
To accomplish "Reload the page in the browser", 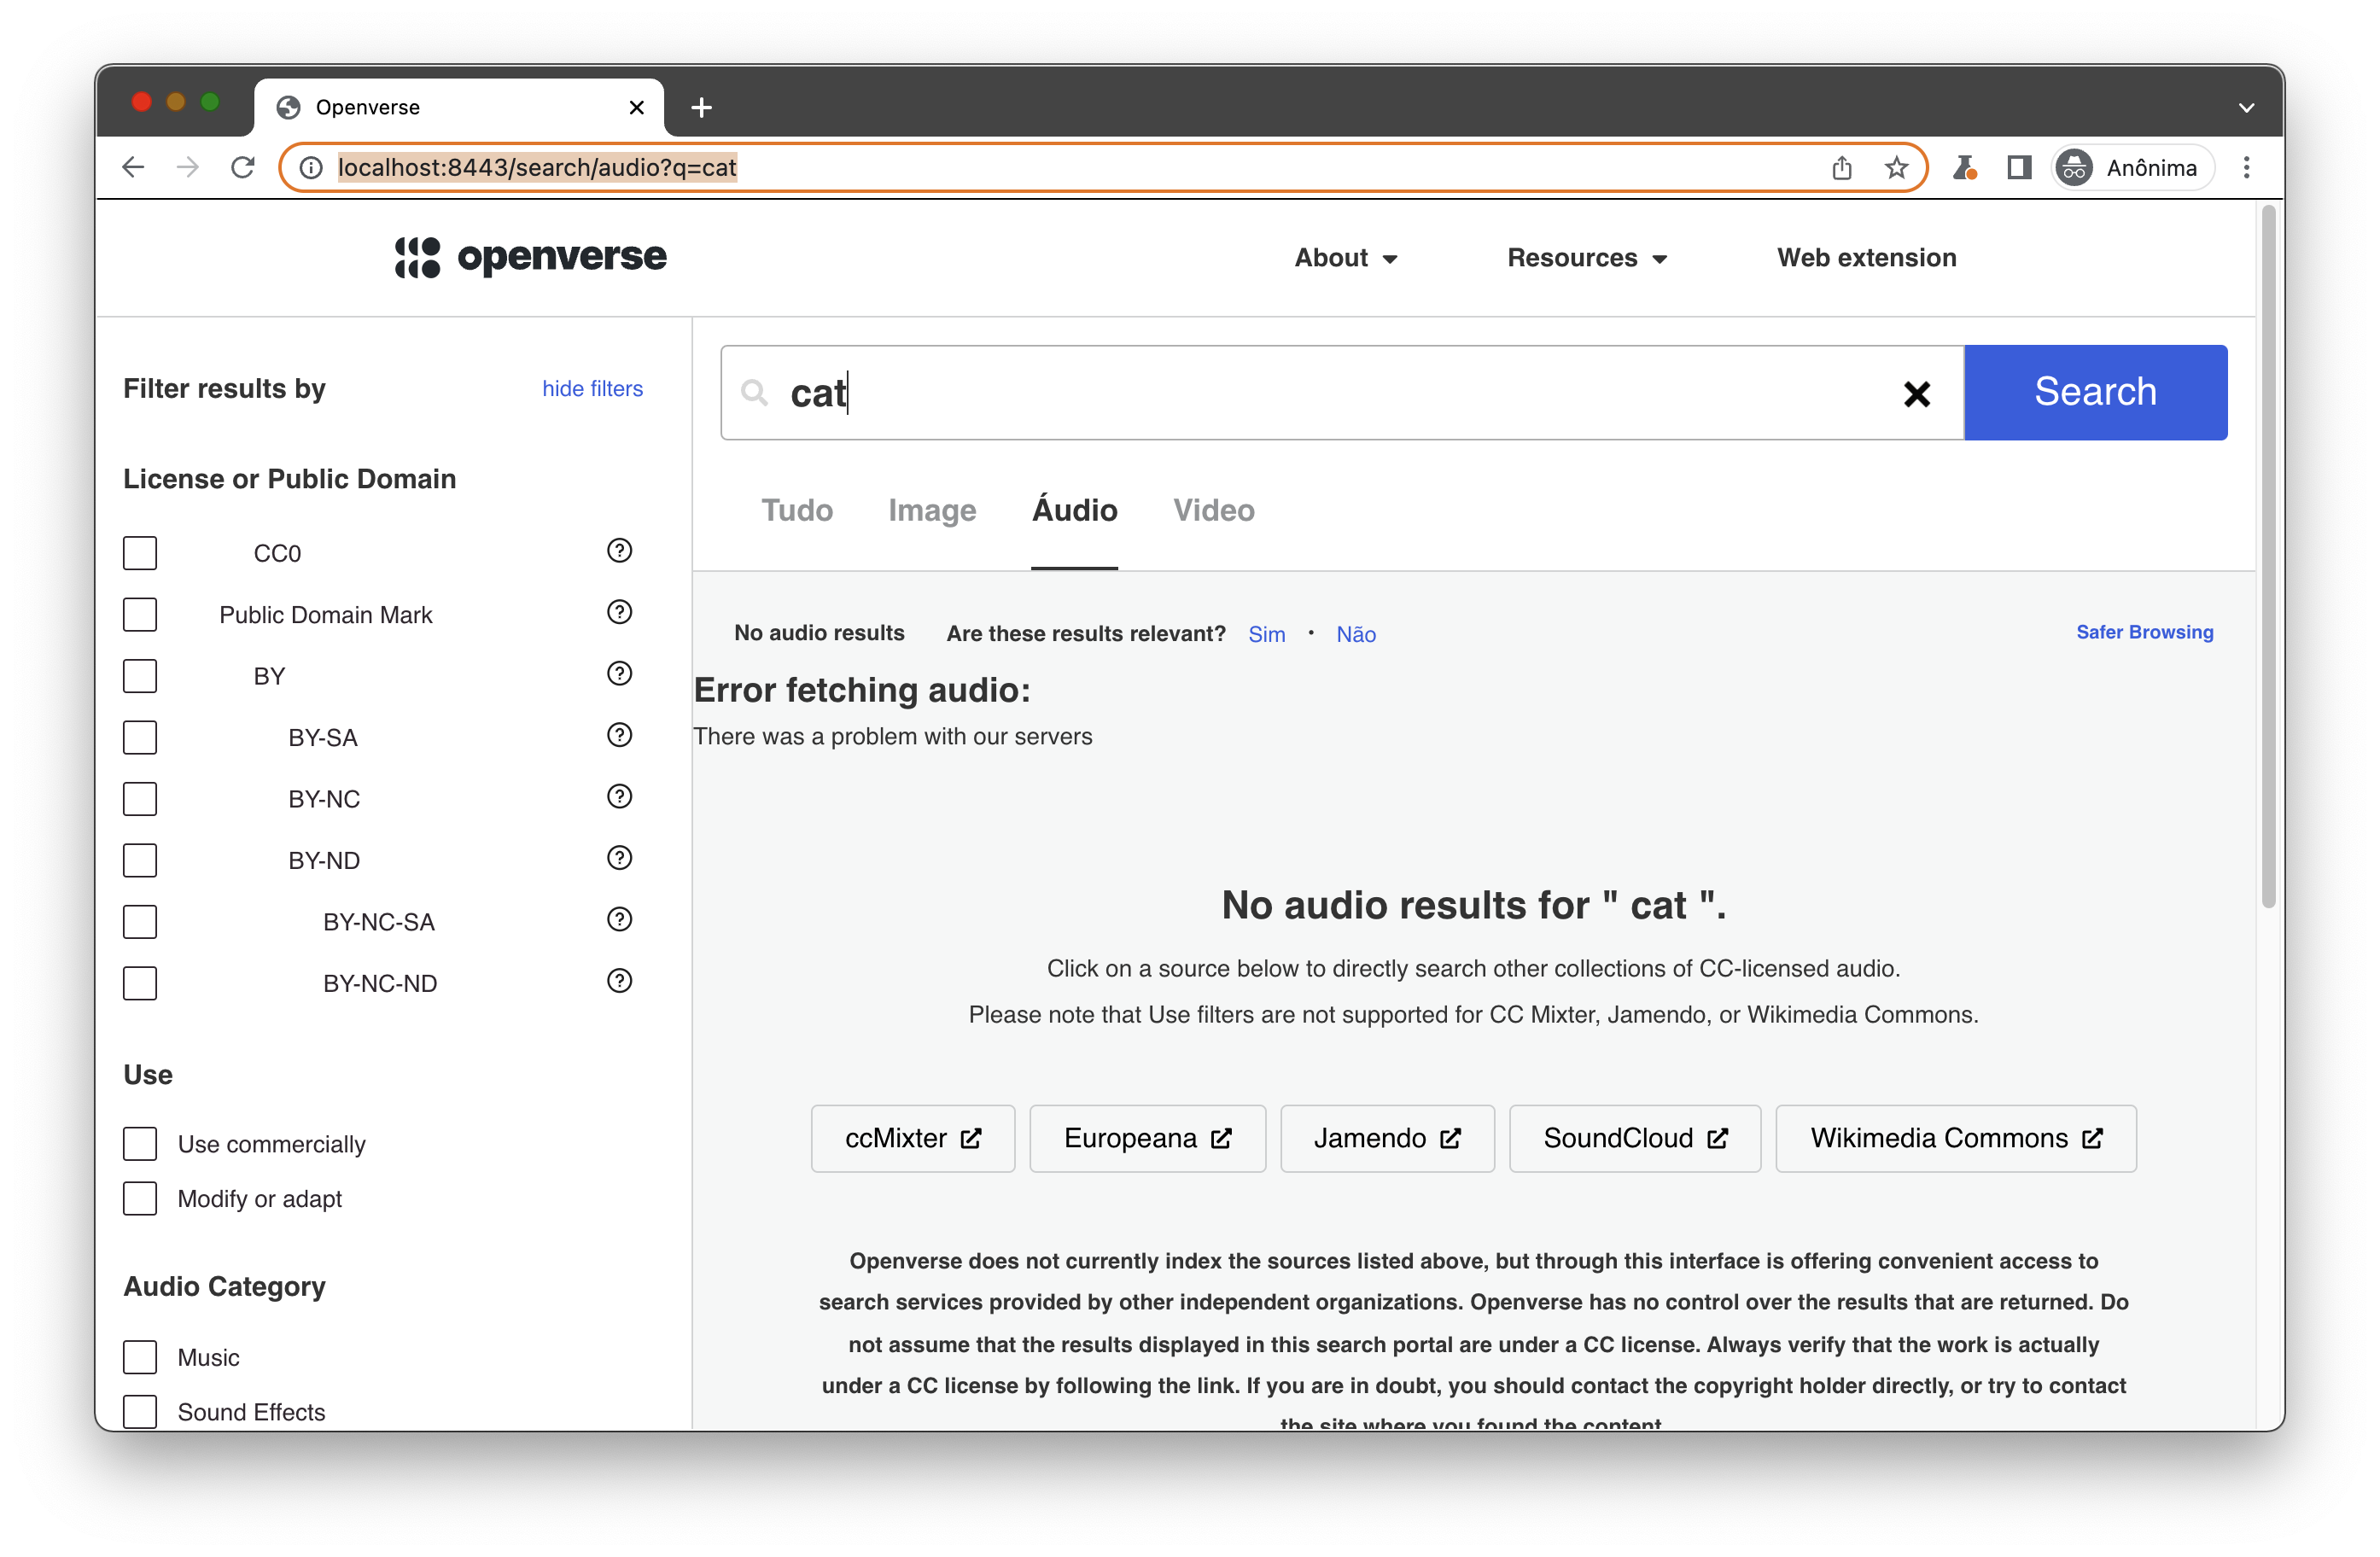I will pos(243,167).
